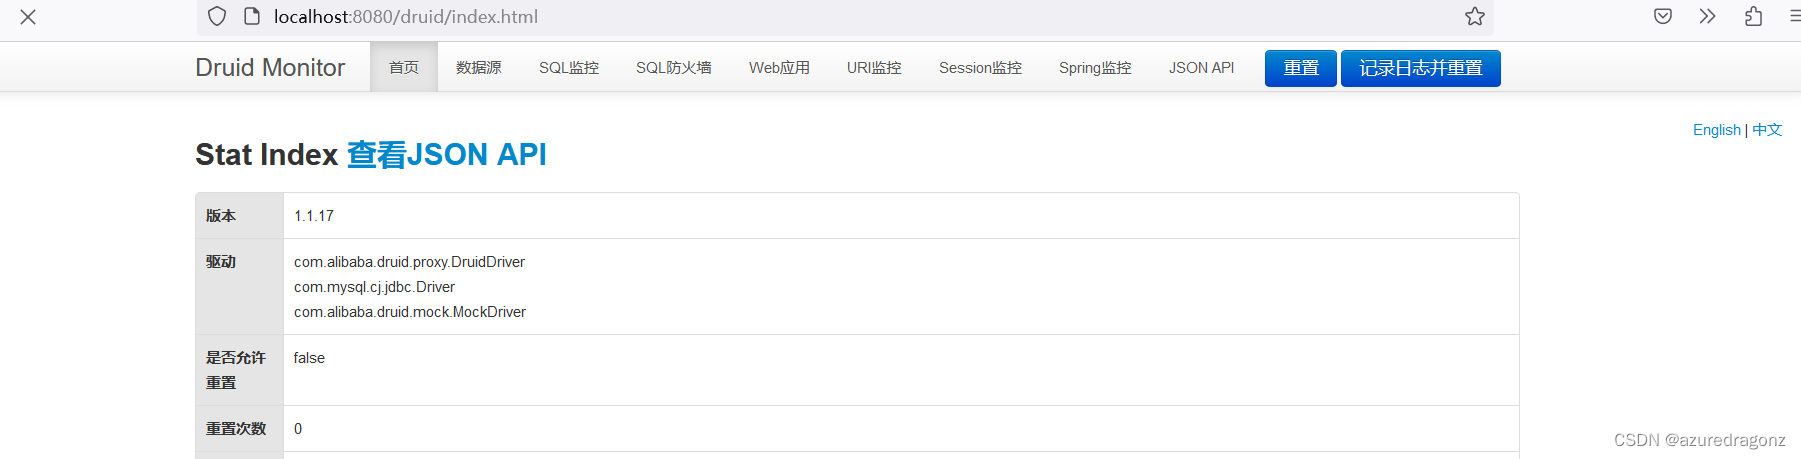Select the false value for 是否允许重置

pos(309,358)
